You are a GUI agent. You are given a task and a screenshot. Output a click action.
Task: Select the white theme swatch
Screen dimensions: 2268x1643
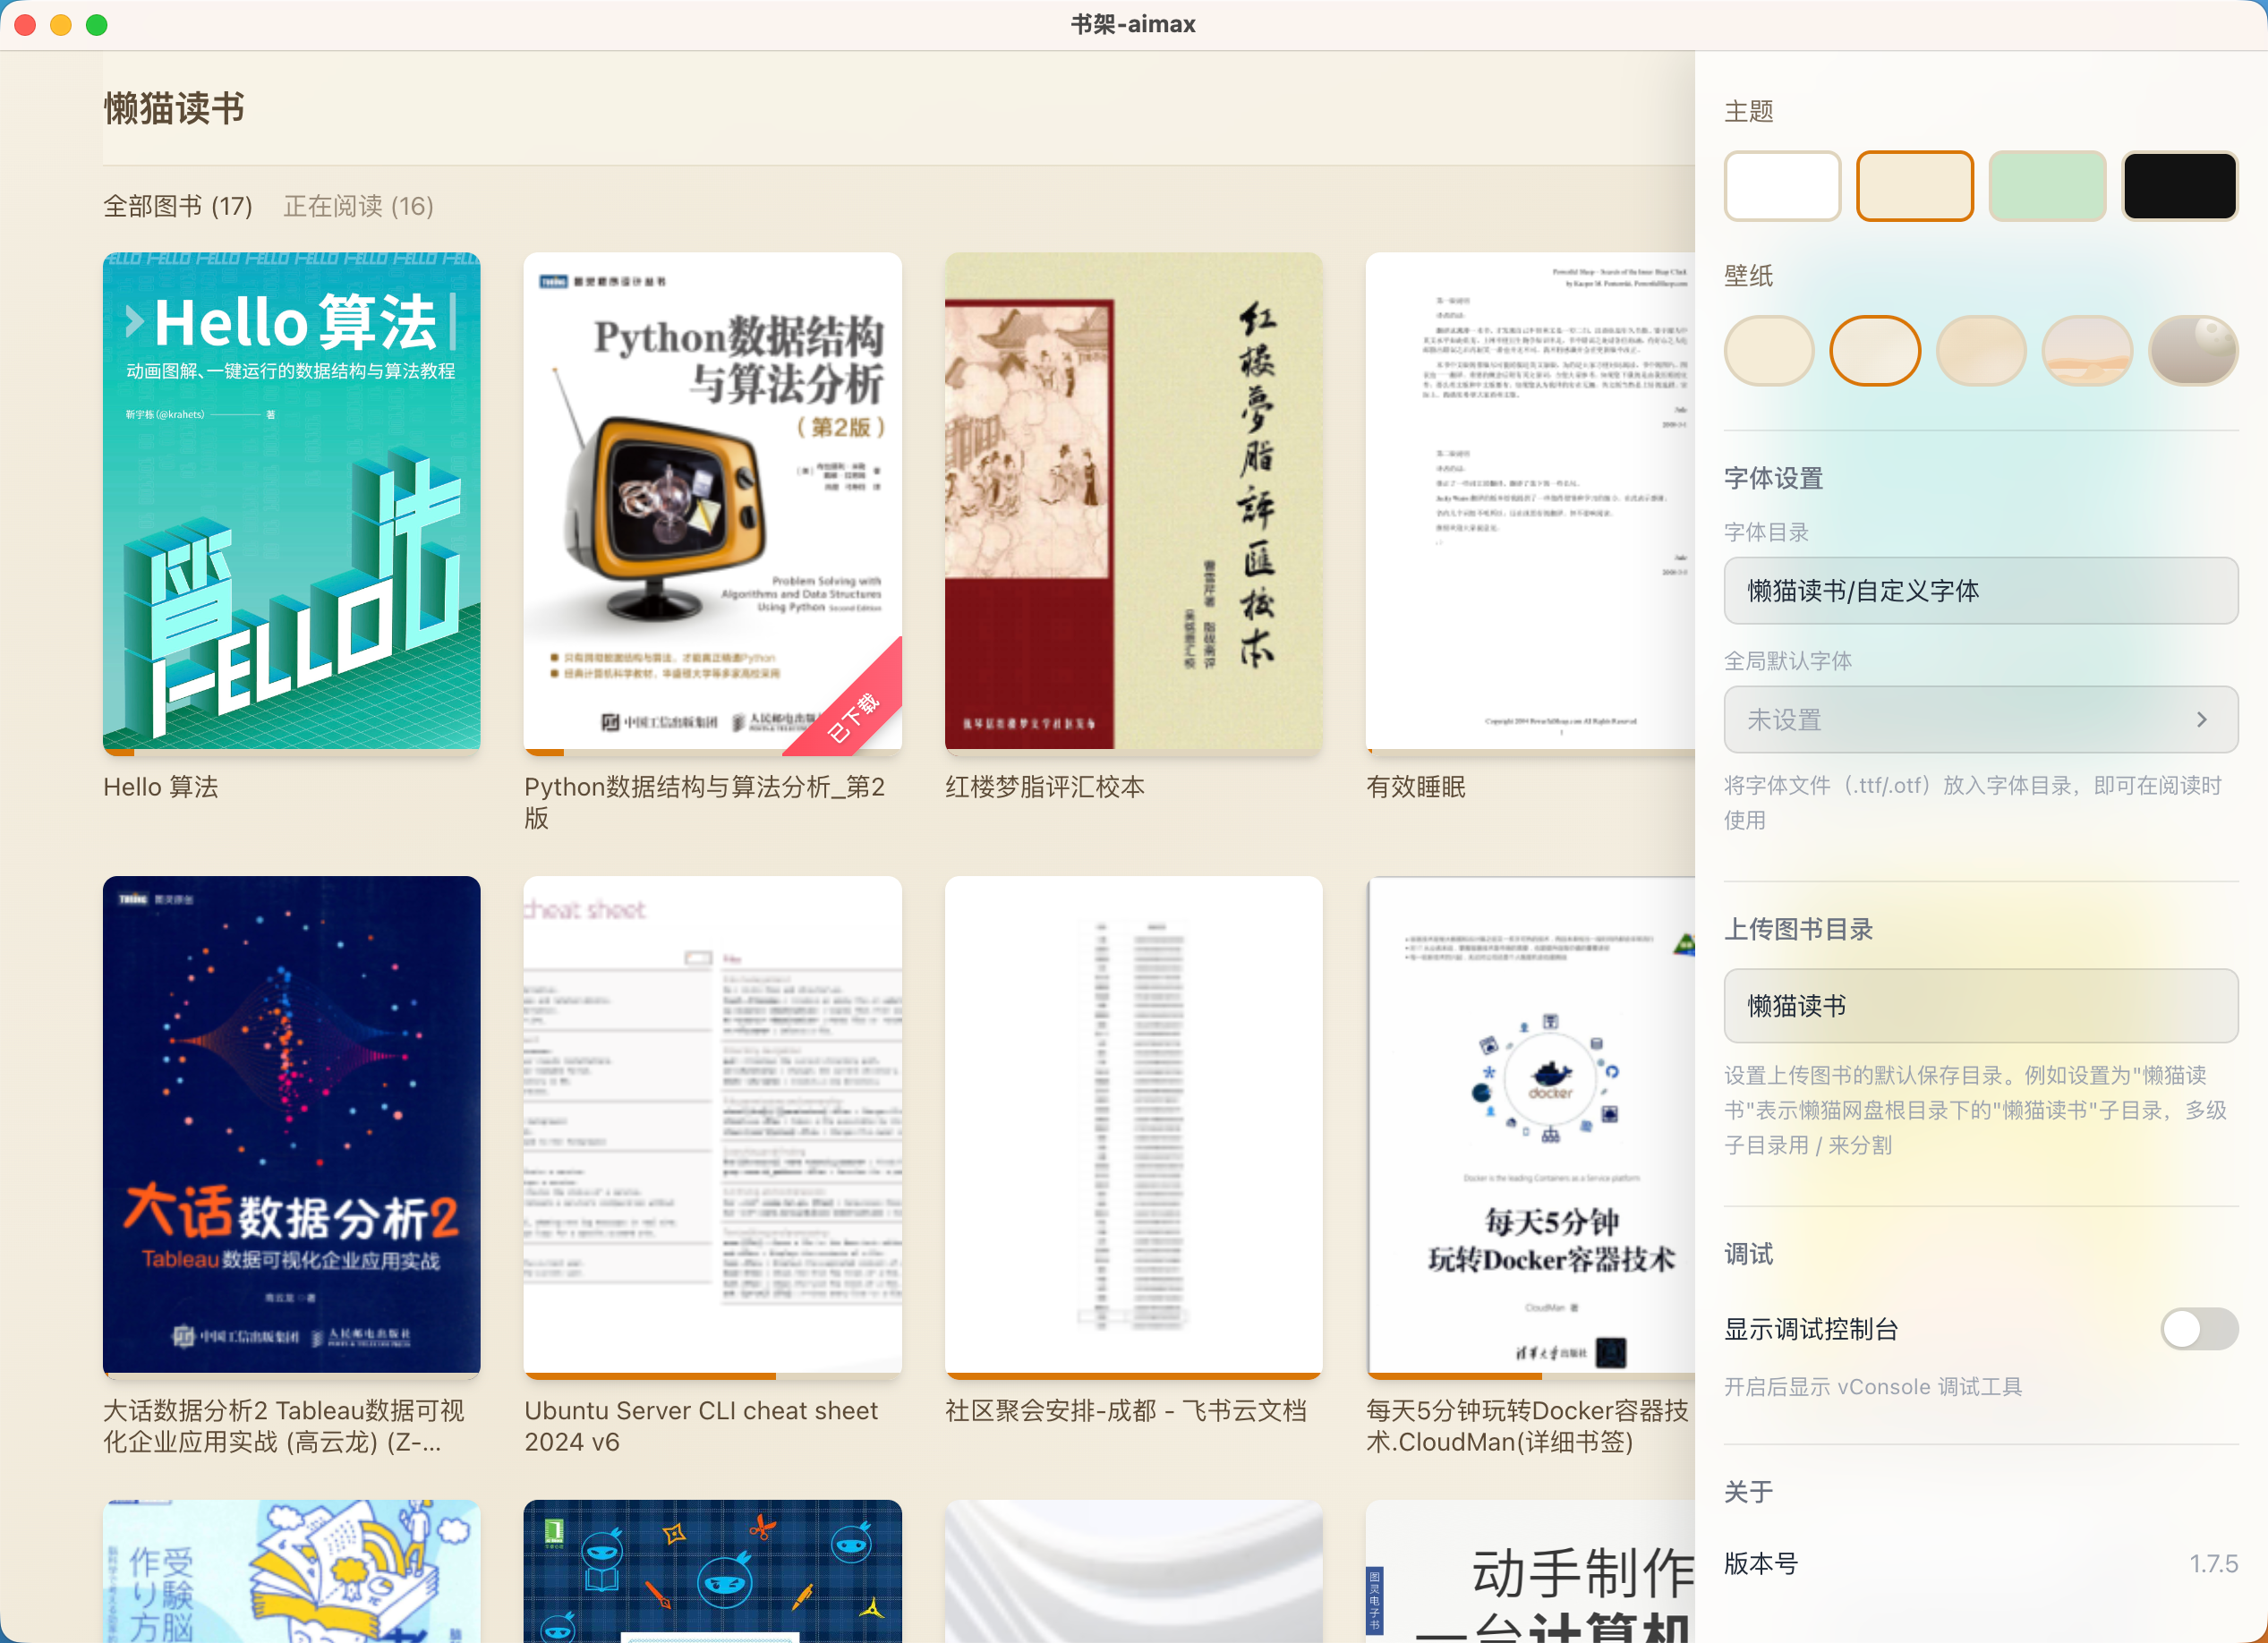tap(1782, 186)
